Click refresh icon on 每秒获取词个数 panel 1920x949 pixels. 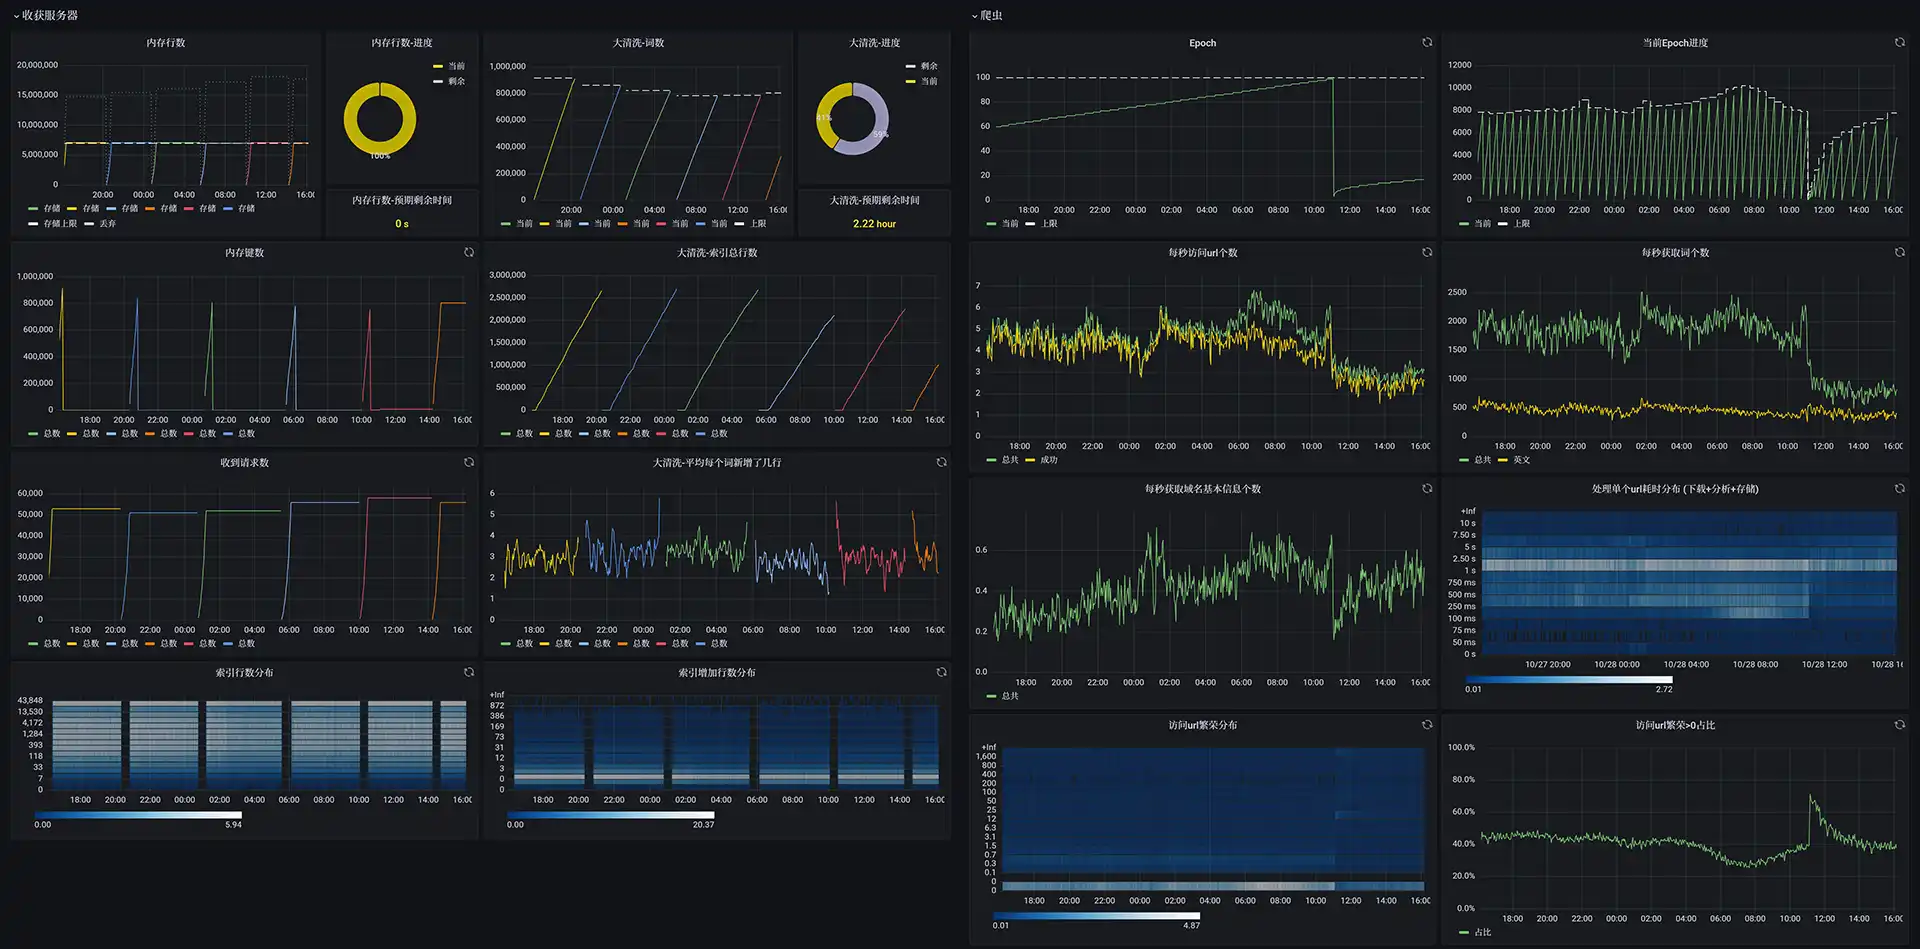(x=1899, y=252)
